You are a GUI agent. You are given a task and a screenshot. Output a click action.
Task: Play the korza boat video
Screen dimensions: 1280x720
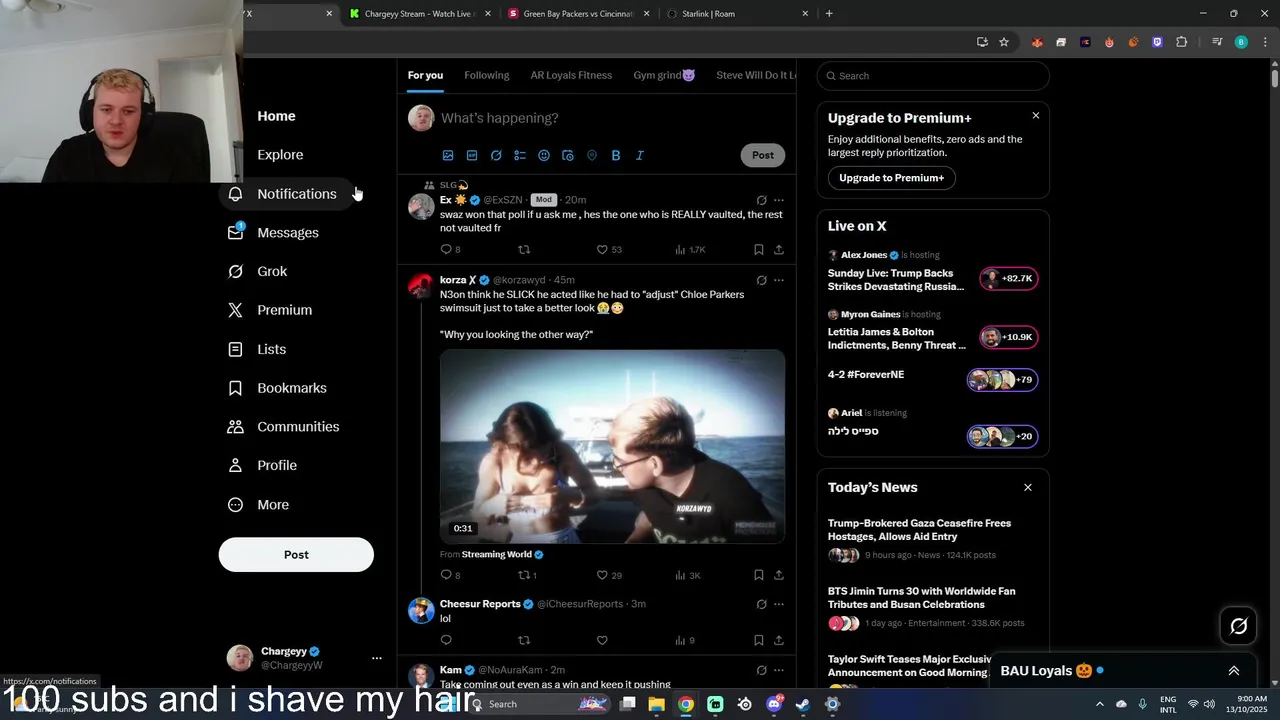pyautogui.click(x=612, y=446)
